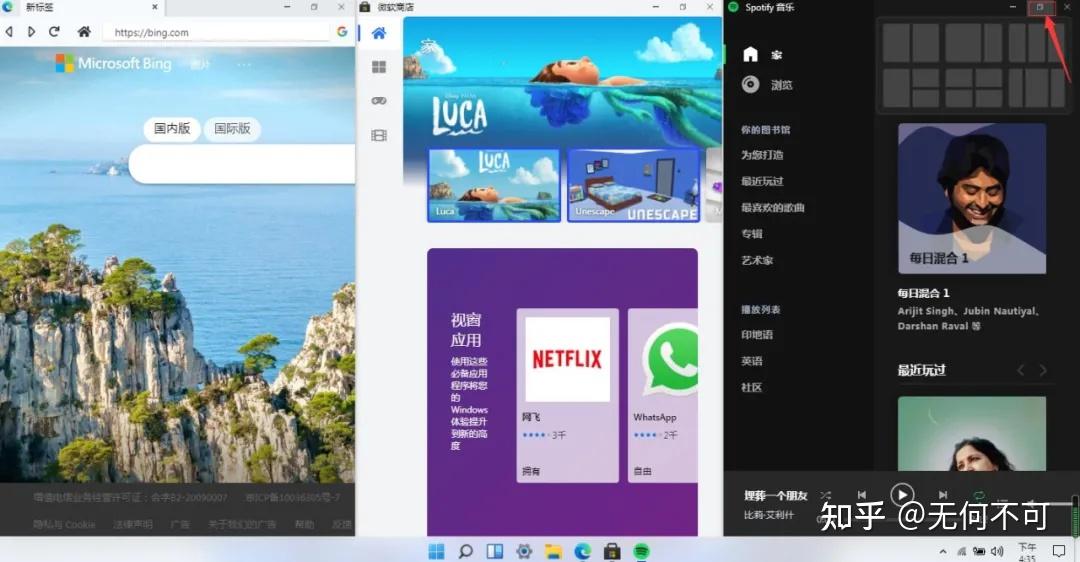Open File Explorer from the taskbar

click(x=554, y=551)
